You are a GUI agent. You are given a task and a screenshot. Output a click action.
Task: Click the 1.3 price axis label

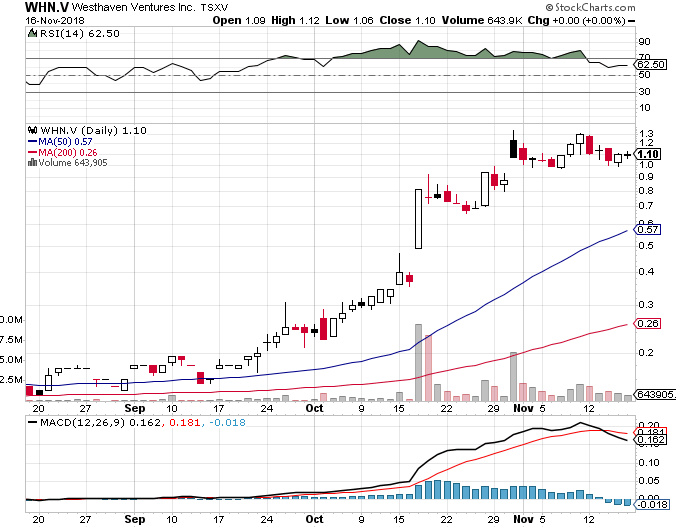[646, 134]
